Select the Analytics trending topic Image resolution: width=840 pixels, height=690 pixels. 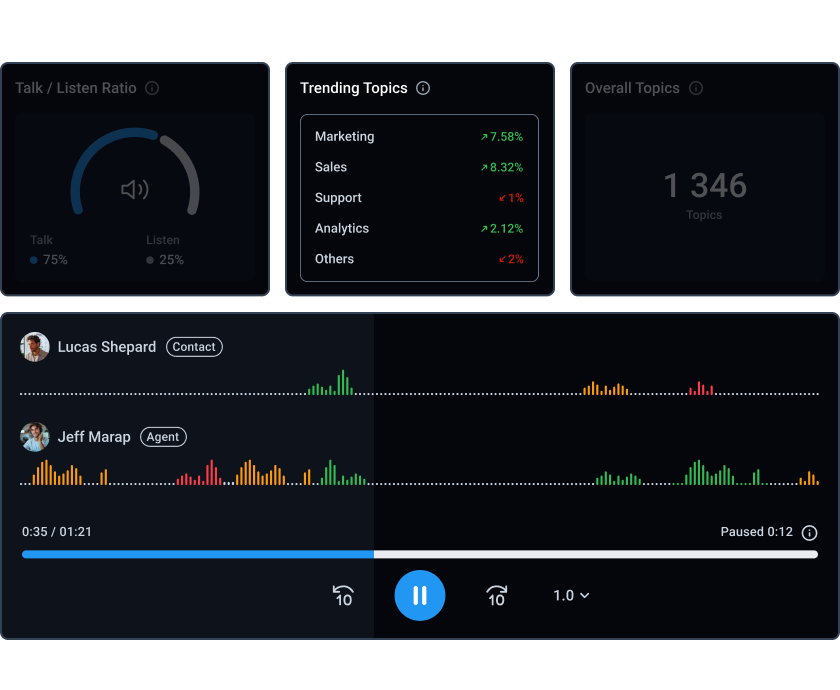tap(419, 228)
